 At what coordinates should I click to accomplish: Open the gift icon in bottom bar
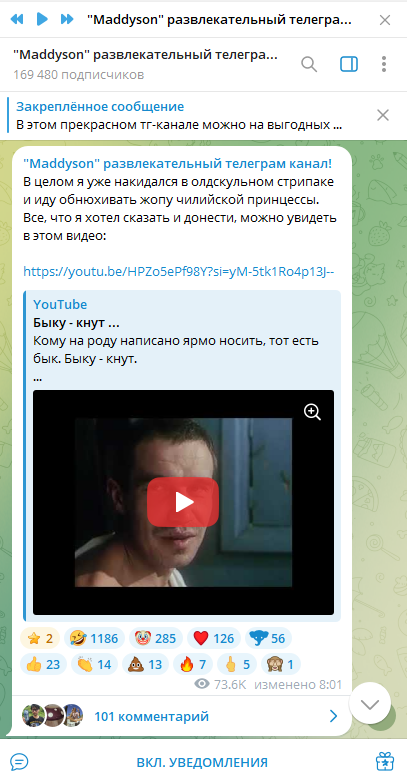385,761
